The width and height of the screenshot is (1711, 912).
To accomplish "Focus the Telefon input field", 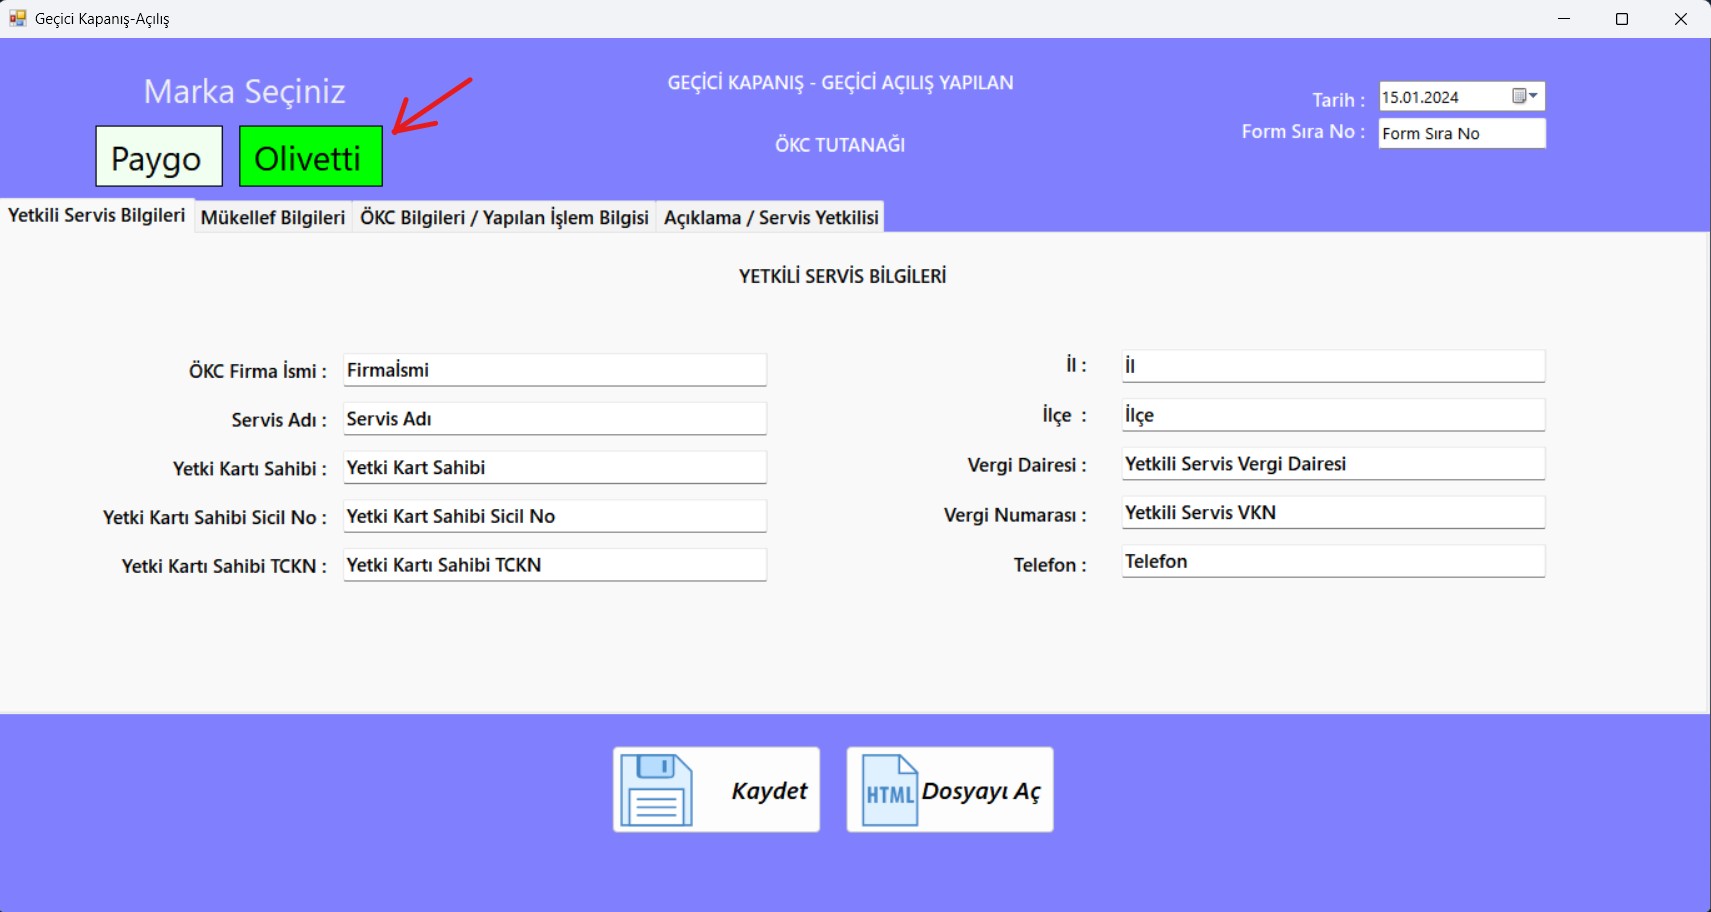I will coord(1332,562).
